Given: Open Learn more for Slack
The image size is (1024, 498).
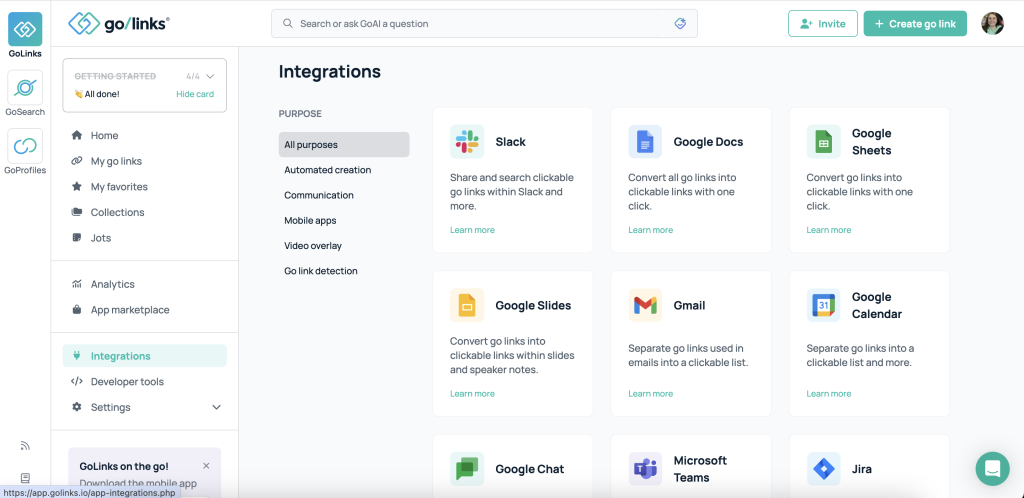Looking at the screenshot, I should tap(472, 230).
